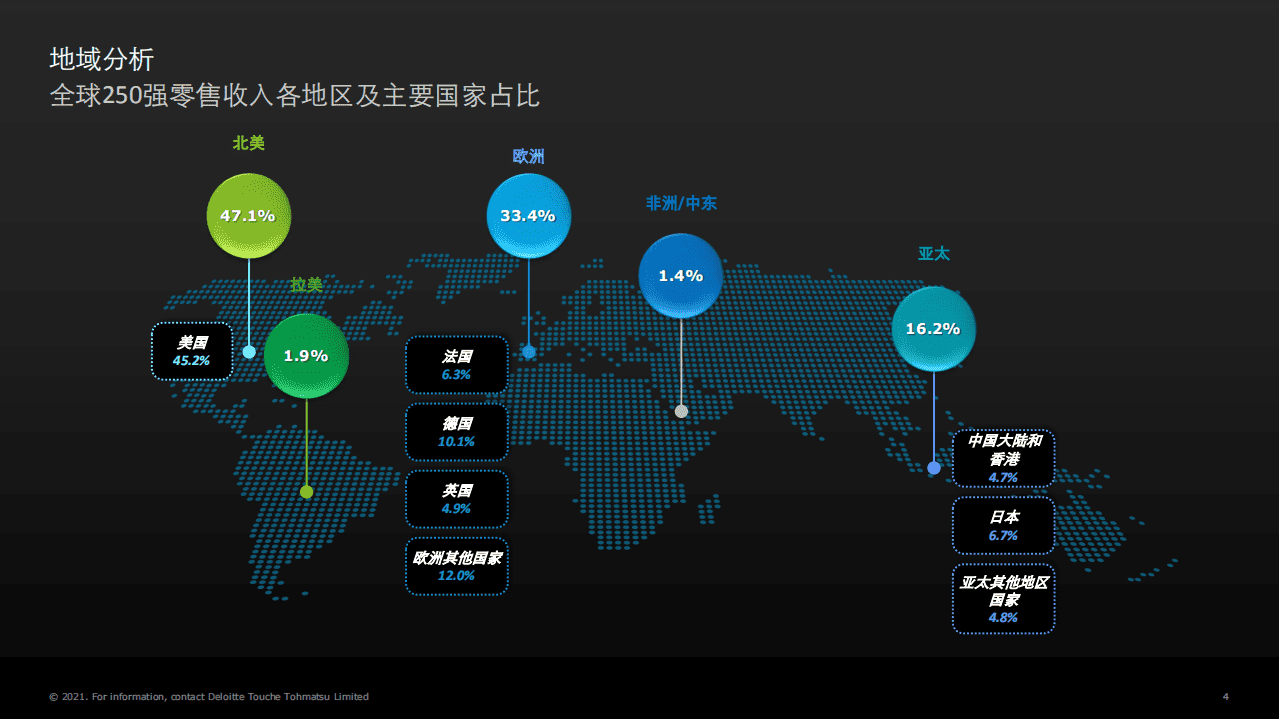Click the 地域分析 slide title
Image resolution: width=1279 pixels, height=719 pixels.
pyautogui.click(x=102, y=59)
